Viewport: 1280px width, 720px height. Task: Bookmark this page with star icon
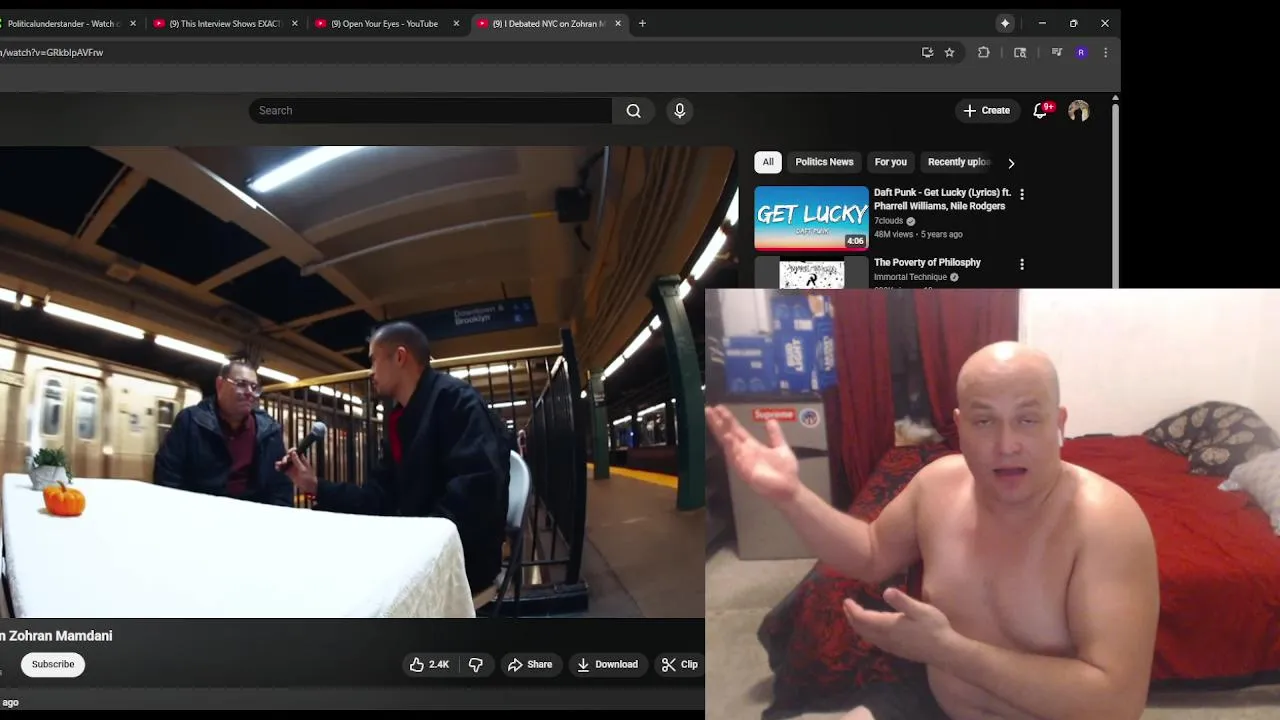click(950, 52)
